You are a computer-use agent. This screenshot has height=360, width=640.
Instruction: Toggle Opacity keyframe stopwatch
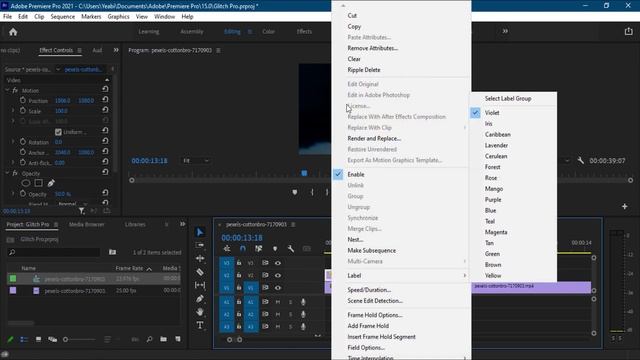(23, 194)
